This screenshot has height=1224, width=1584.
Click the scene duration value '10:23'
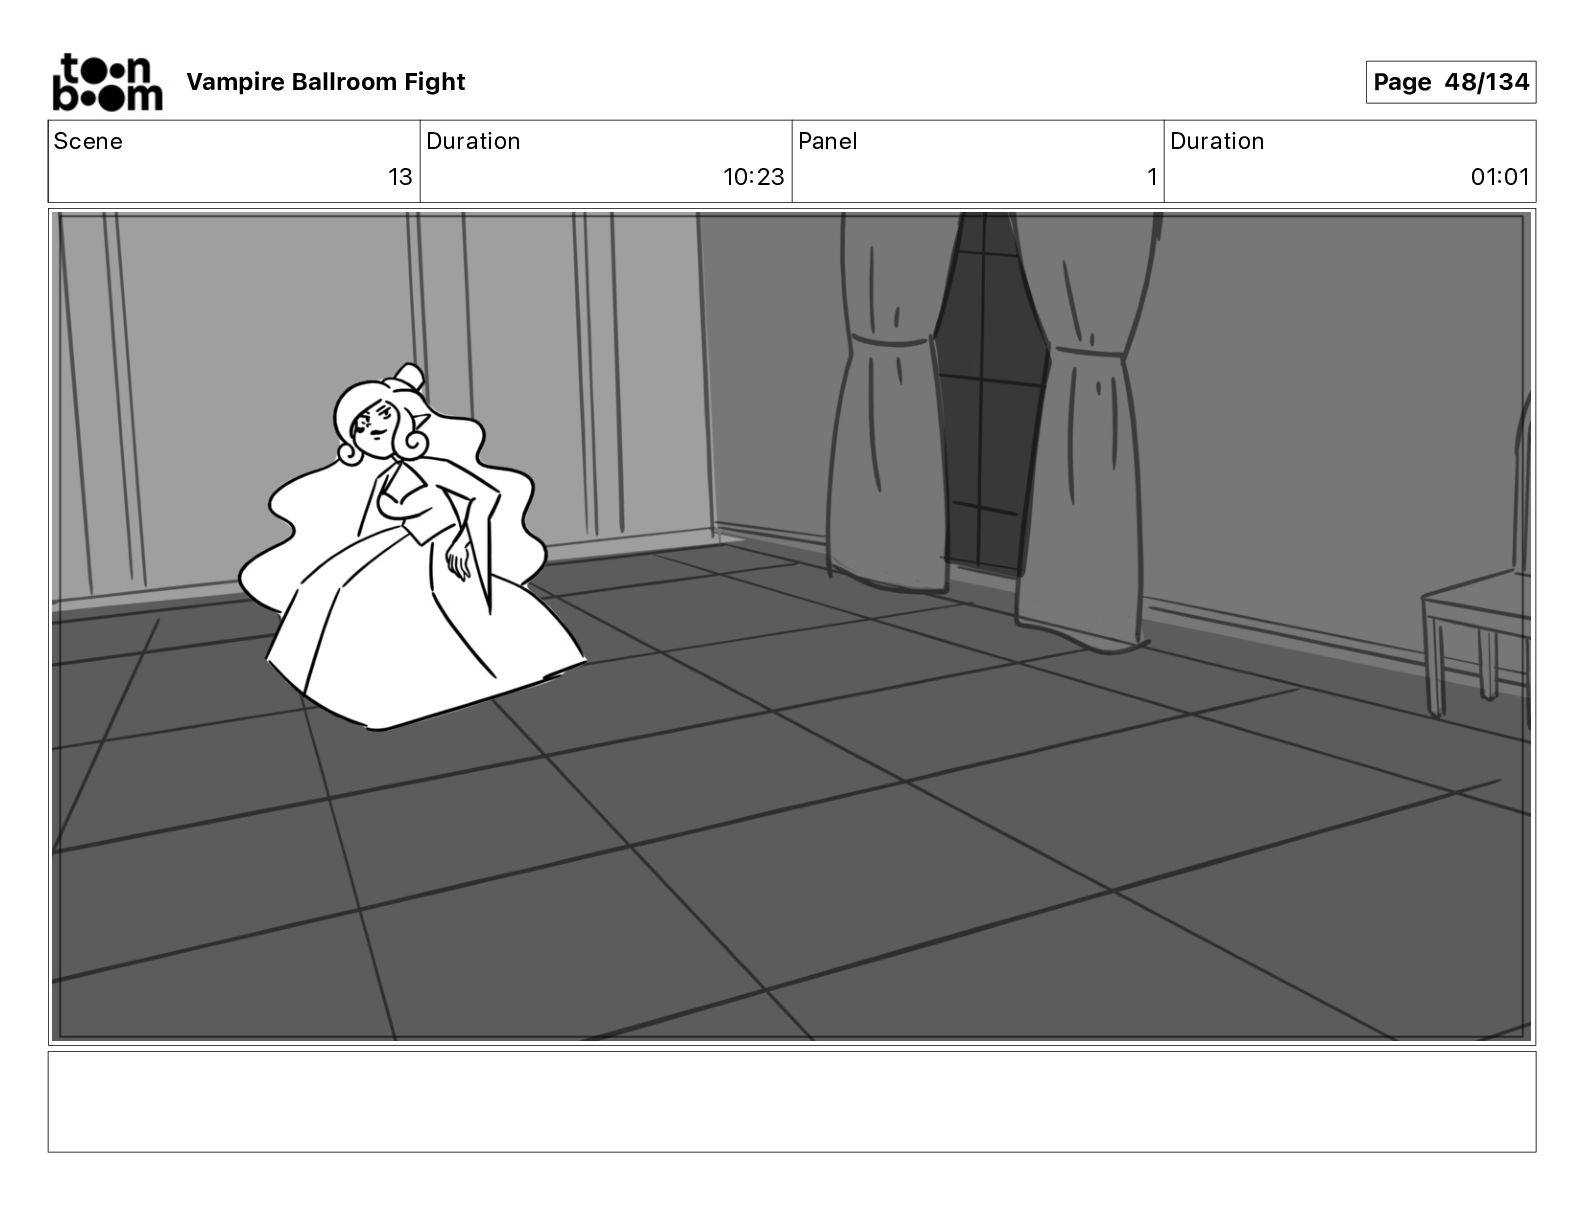coord(754,177)
